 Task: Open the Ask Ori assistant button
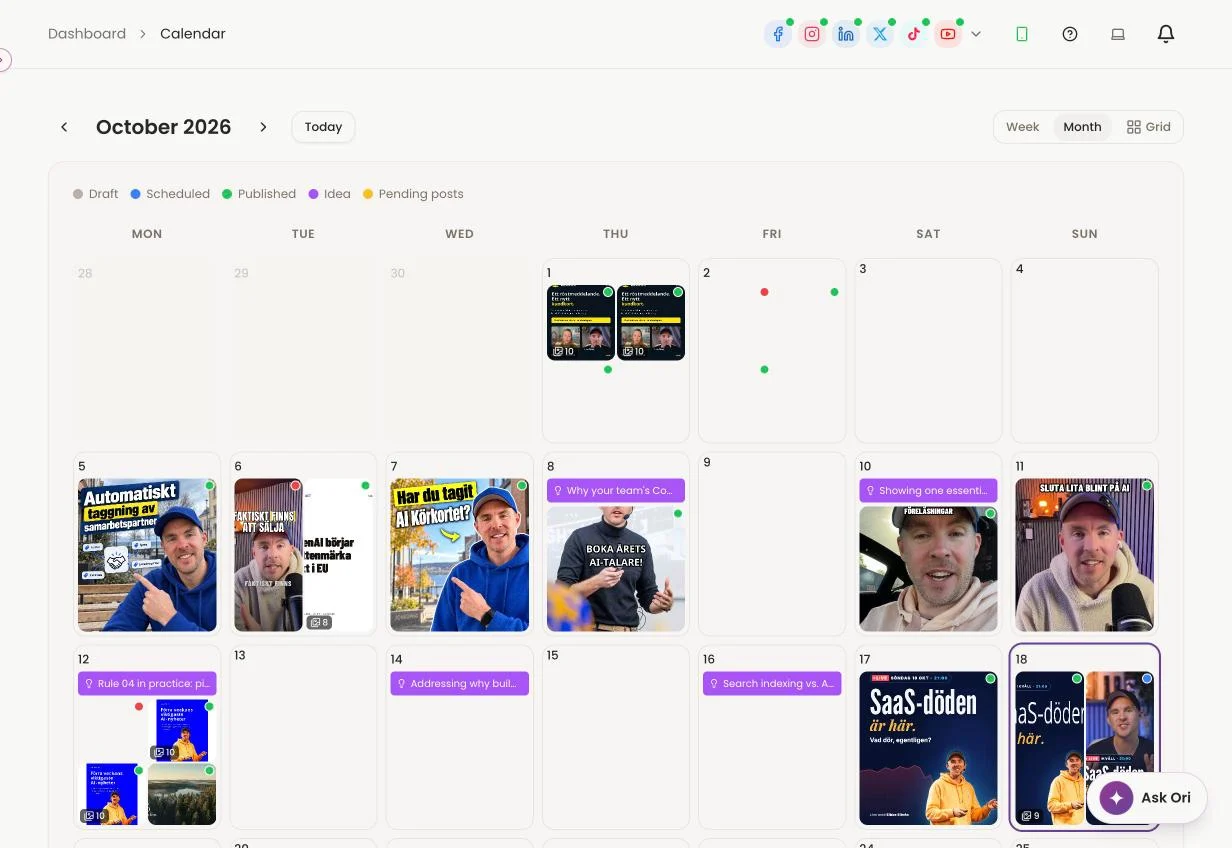(x=1147, y=798)
